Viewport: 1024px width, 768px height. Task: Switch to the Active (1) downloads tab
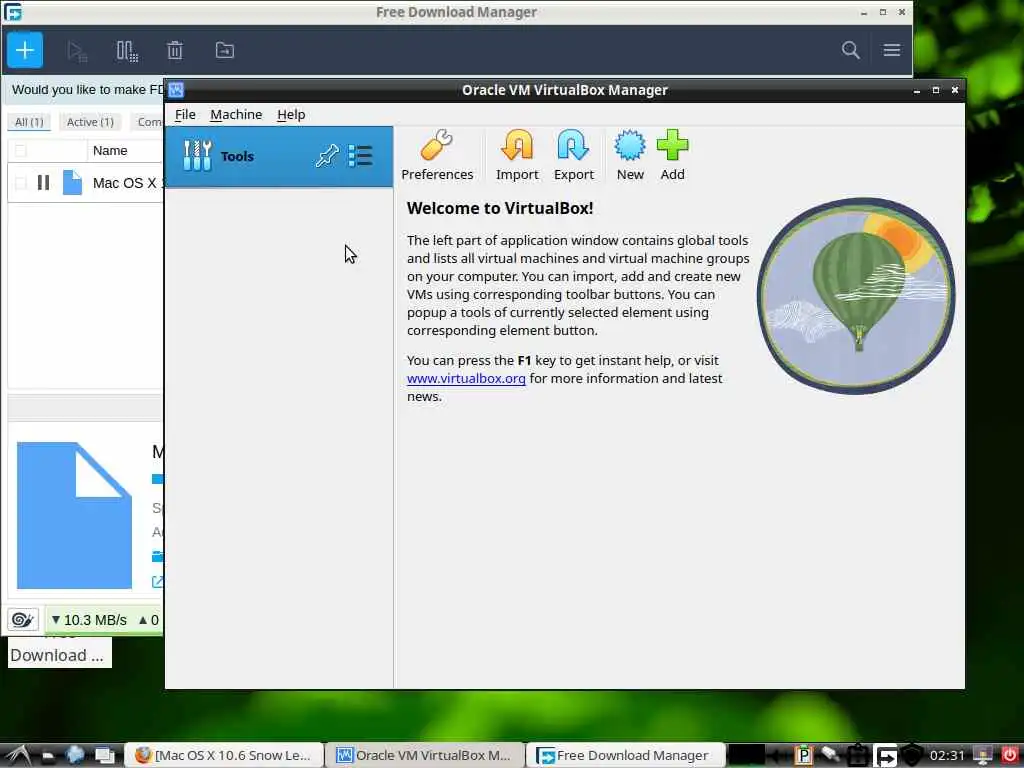pos(90,122)
